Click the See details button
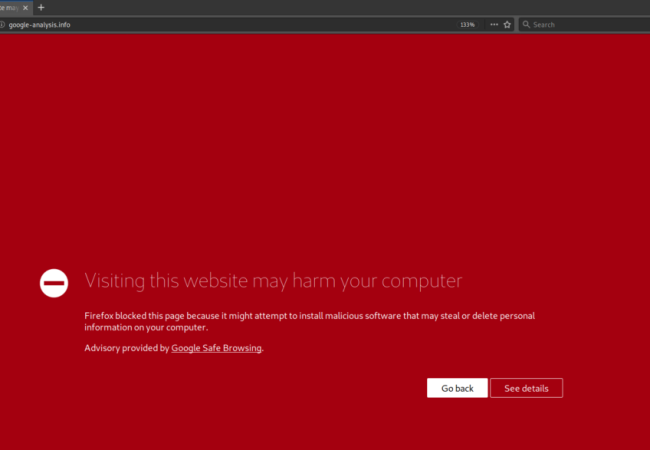The width and height of the screenshot is (650, 450). click(526, 388)
